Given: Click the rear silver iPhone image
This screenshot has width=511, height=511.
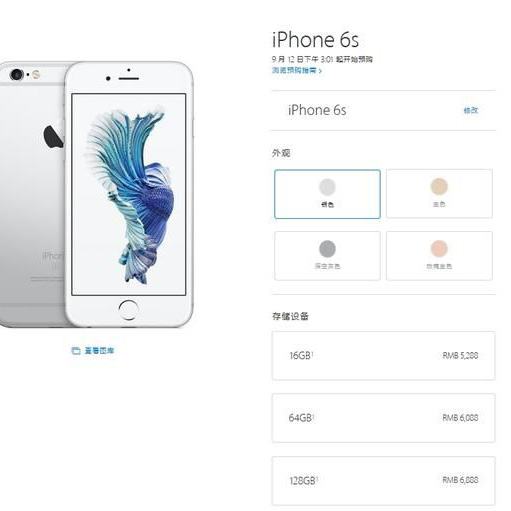Looking at the screenshot, I should click(32, 194).
